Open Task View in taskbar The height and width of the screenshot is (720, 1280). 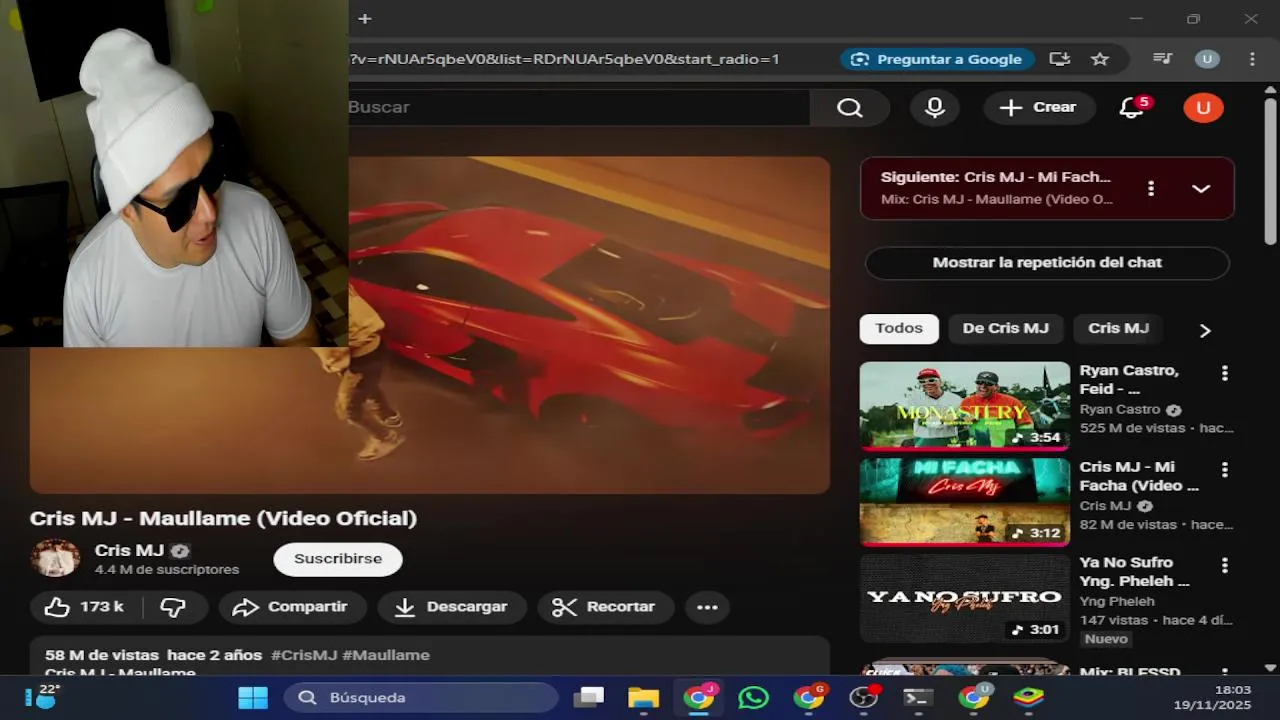coord(590,697)
